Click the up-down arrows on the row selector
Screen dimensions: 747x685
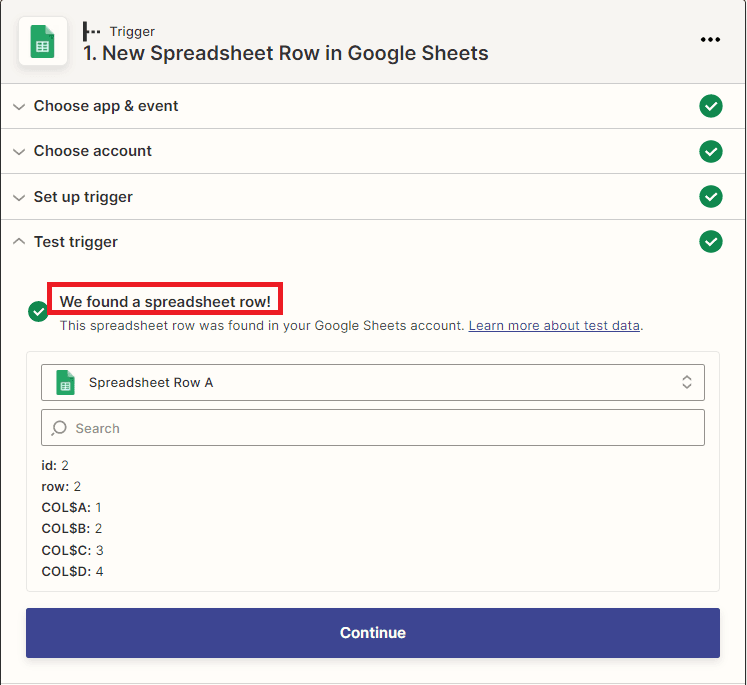click(x=687, y=382)
